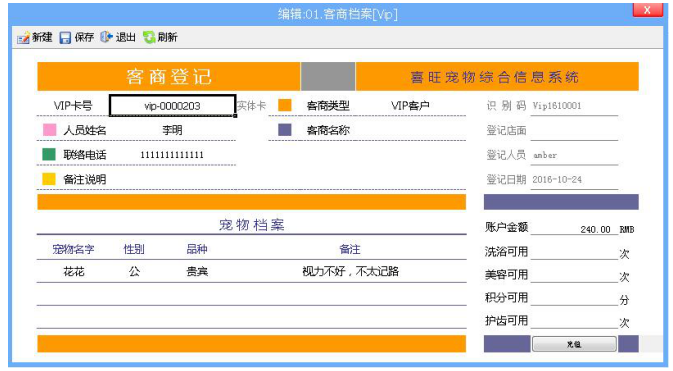Click the 积分可用 points field
Viewport: 673px width, 371px height.
click(574, 298)
